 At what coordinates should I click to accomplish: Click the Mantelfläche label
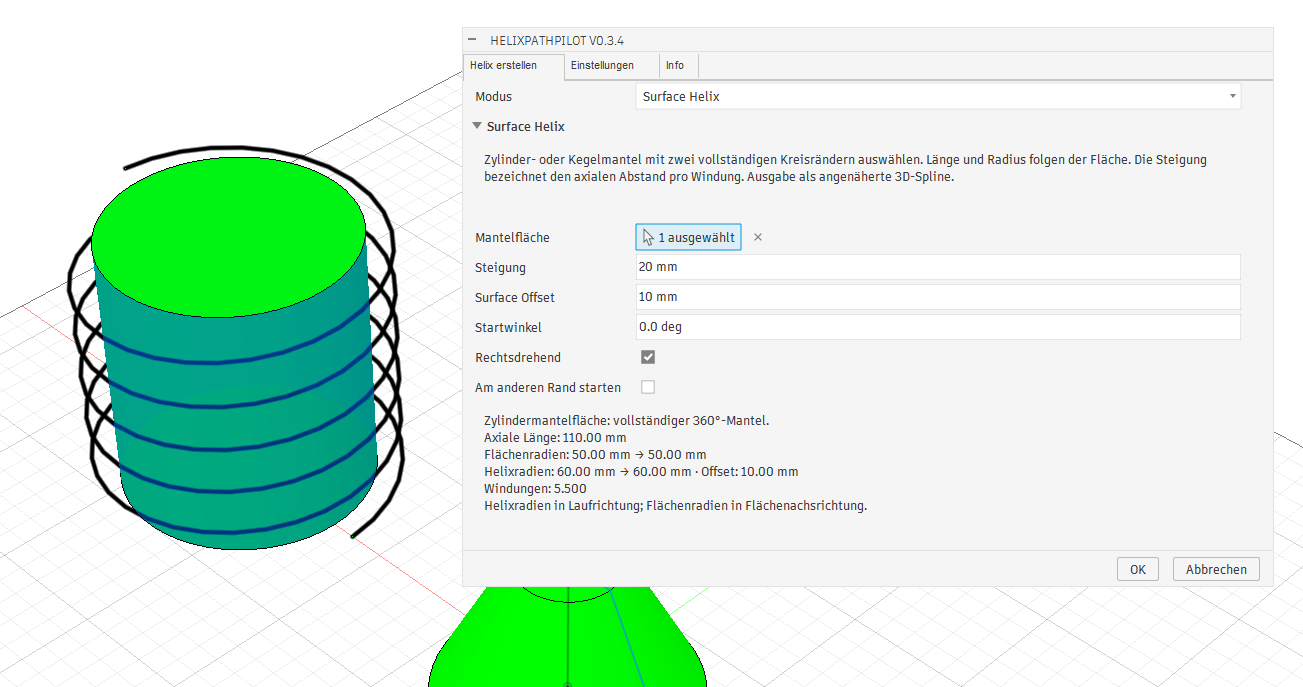pos(512,237)
